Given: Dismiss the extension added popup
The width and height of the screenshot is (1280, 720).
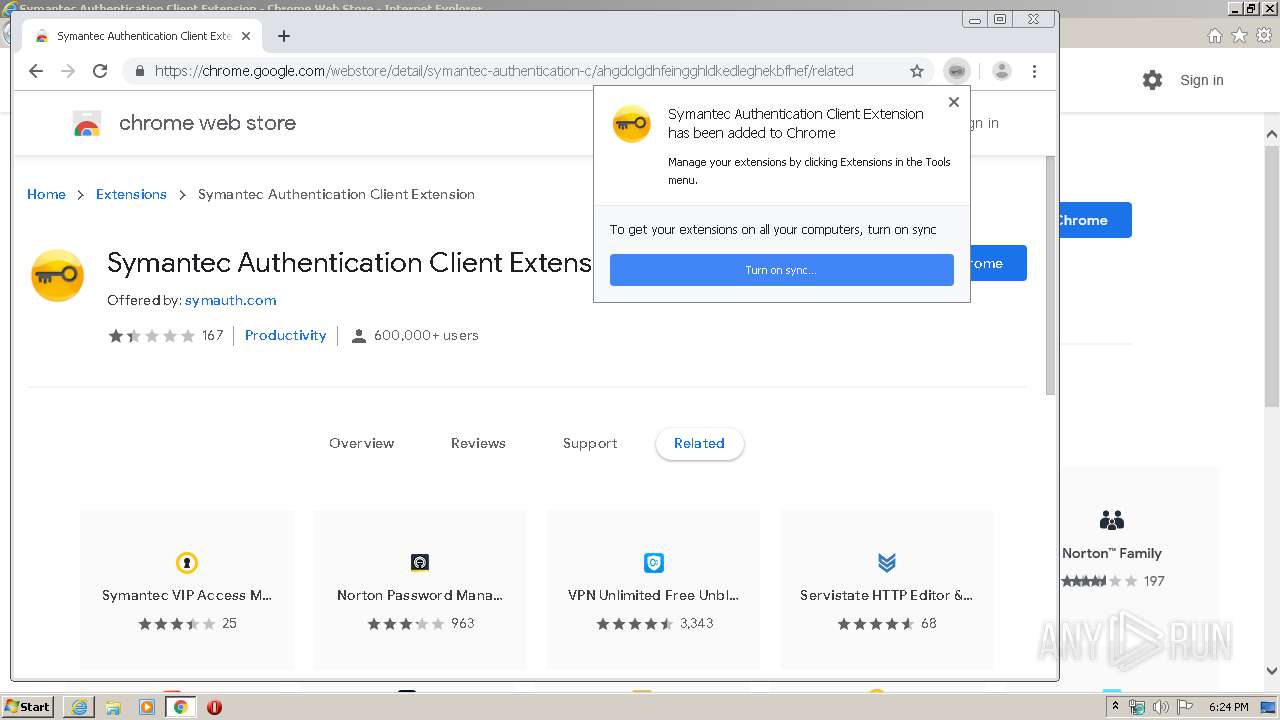Looking at the screenshot, I should (x=954, y=102).
